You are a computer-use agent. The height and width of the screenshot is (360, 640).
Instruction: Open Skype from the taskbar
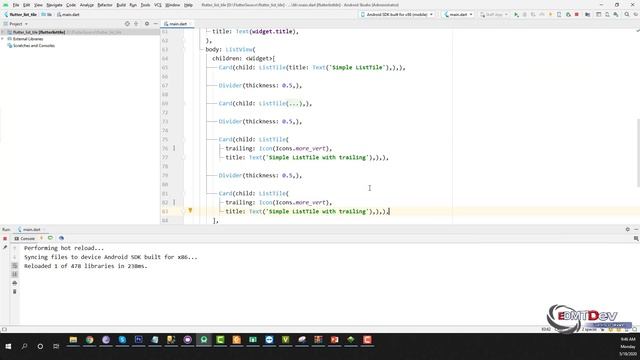(x=122, y=340)
